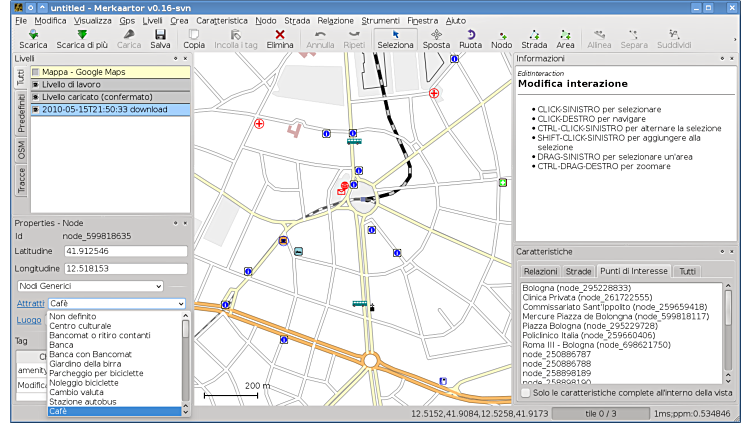Screen dimensions: 752x423
Task: Click the Luogo link label
Action: pos(29,320)
